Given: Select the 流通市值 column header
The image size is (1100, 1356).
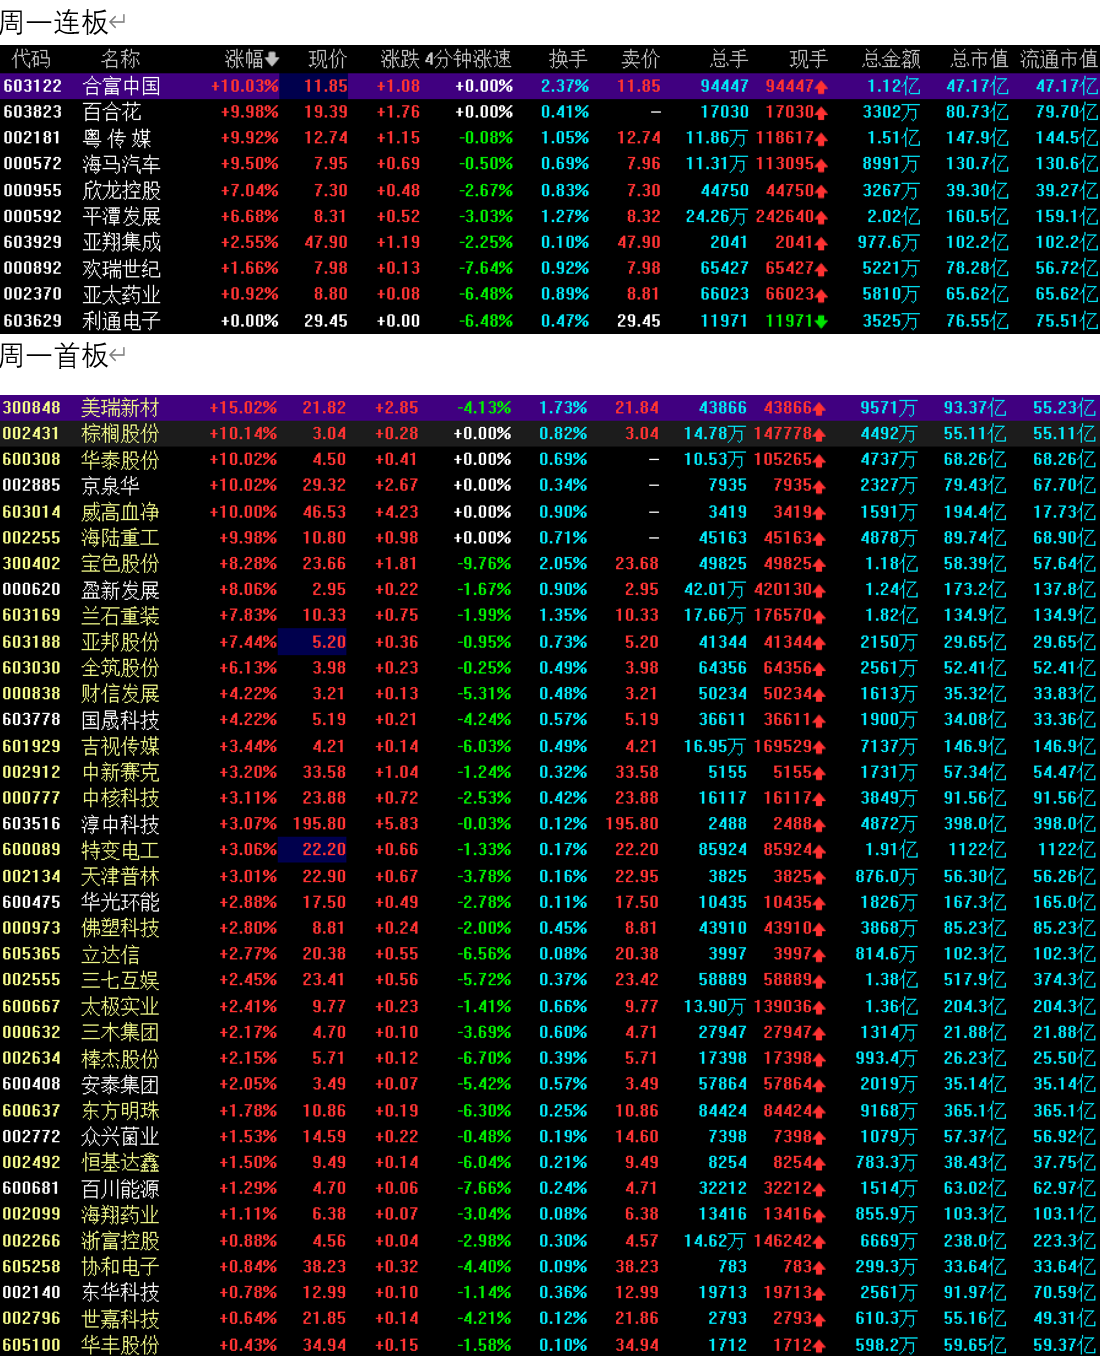Looking at the screenshot, I should (x=1058, y=60).
